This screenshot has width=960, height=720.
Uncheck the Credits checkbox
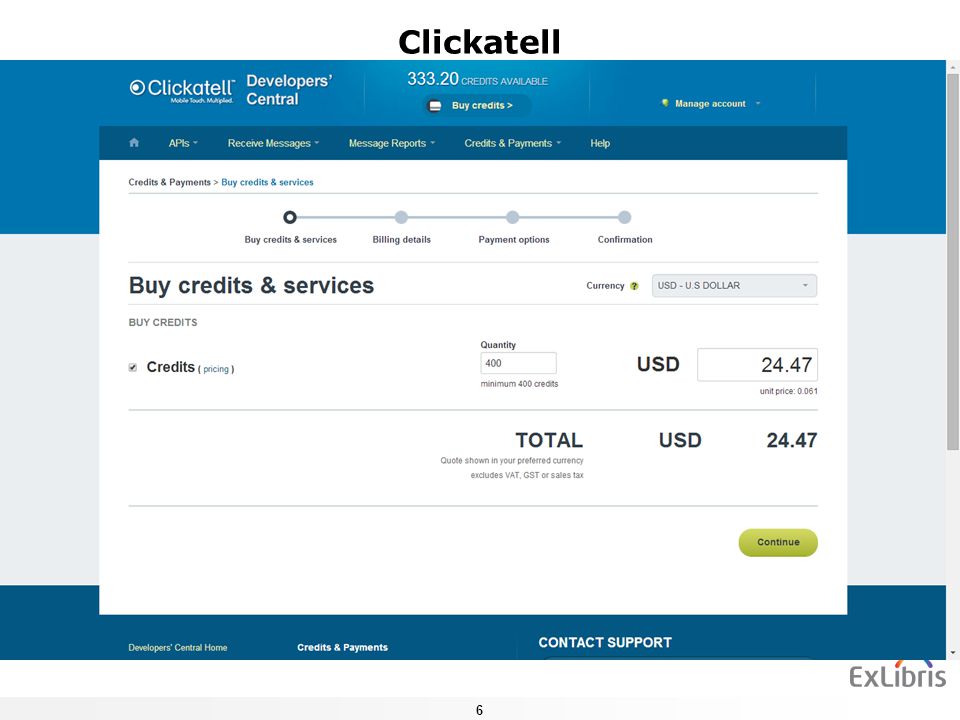133,367
